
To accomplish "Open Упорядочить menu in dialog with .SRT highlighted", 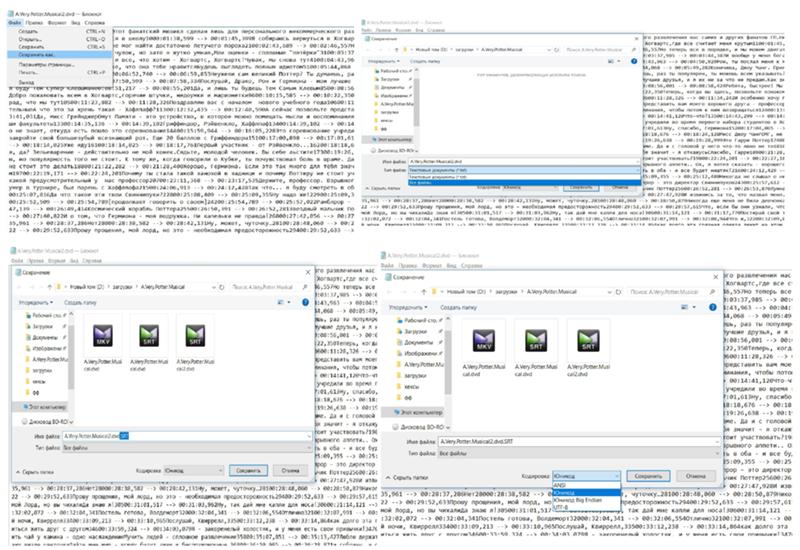I will (36, 303).
